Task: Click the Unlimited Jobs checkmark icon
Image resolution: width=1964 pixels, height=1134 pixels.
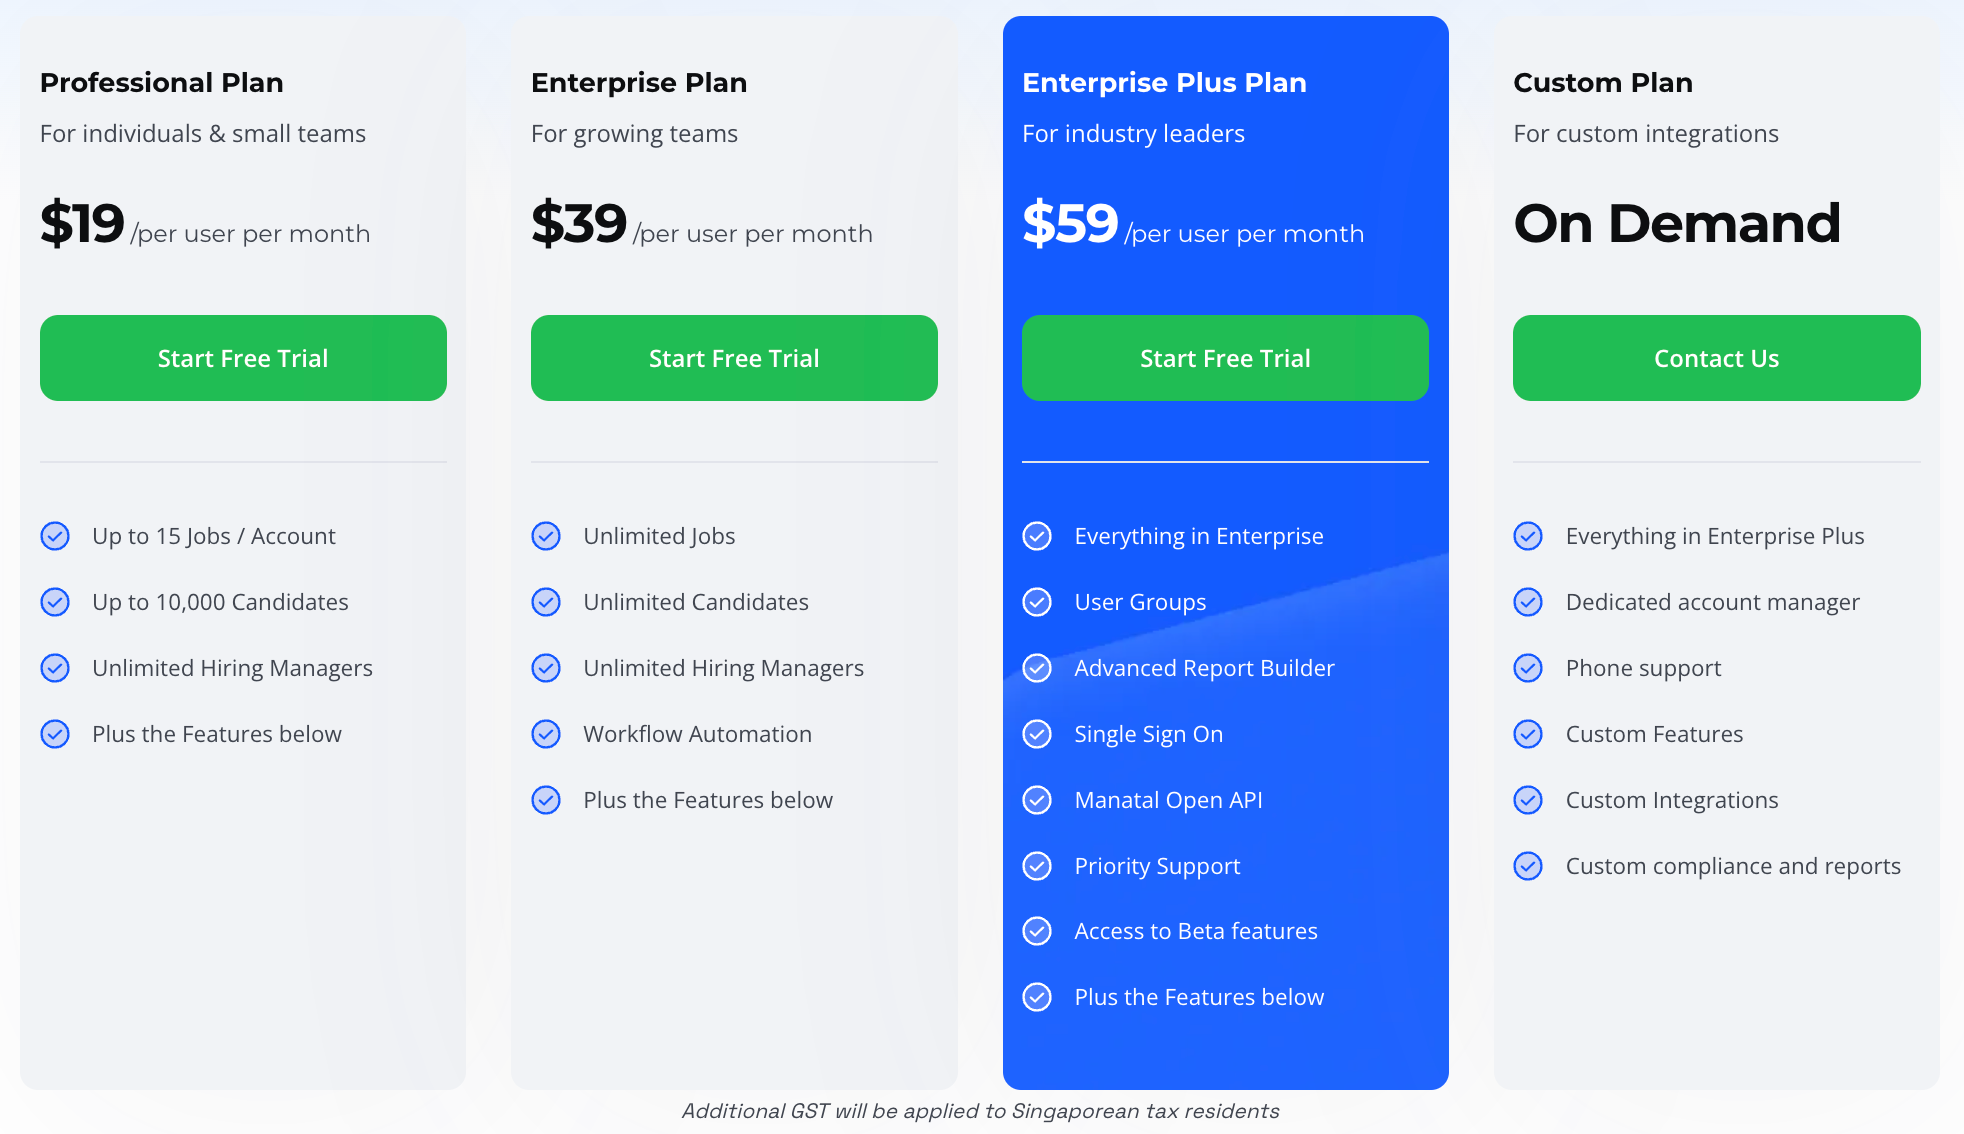Action: coord(546,536)
